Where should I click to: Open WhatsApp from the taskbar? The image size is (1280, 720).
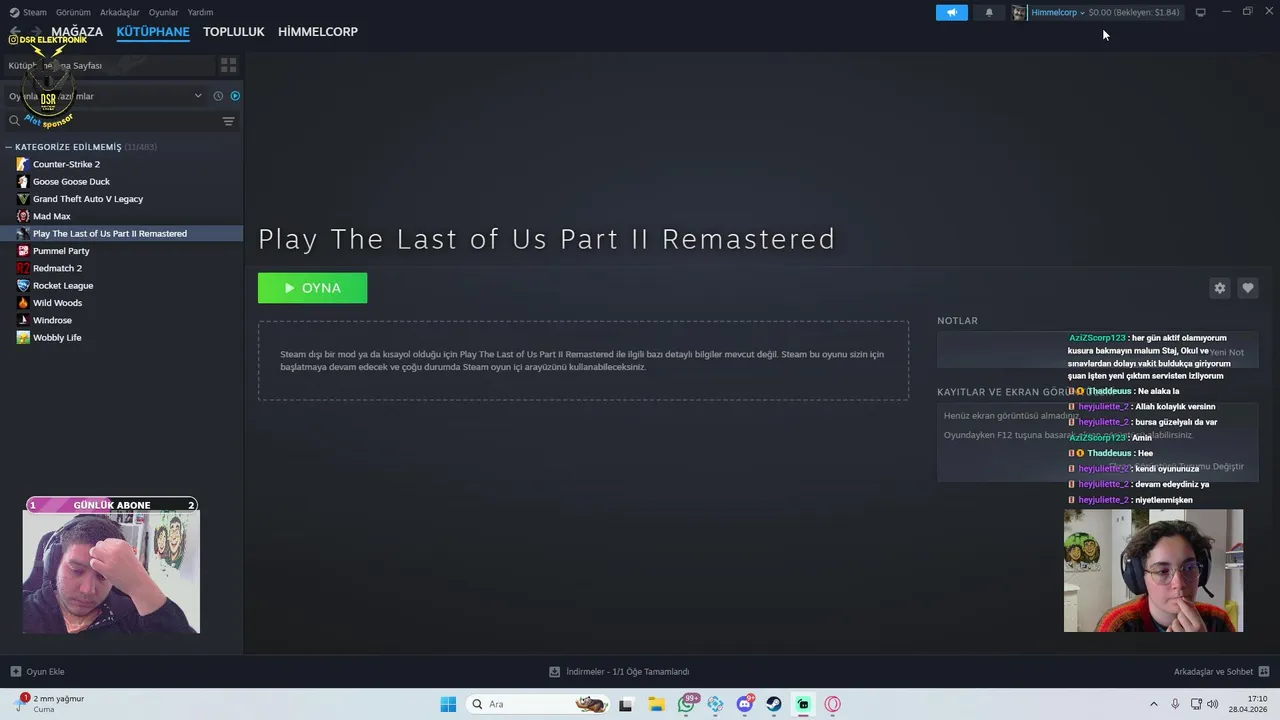[x=686, y=704]
